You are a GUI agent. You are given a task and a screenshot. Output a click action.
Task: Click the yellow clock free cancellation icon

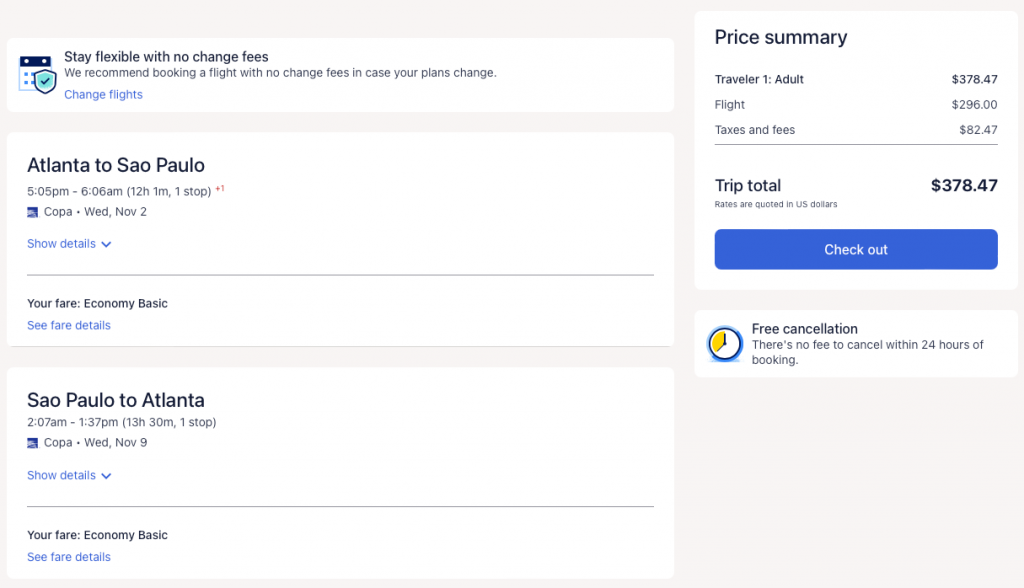pos(723,344)
